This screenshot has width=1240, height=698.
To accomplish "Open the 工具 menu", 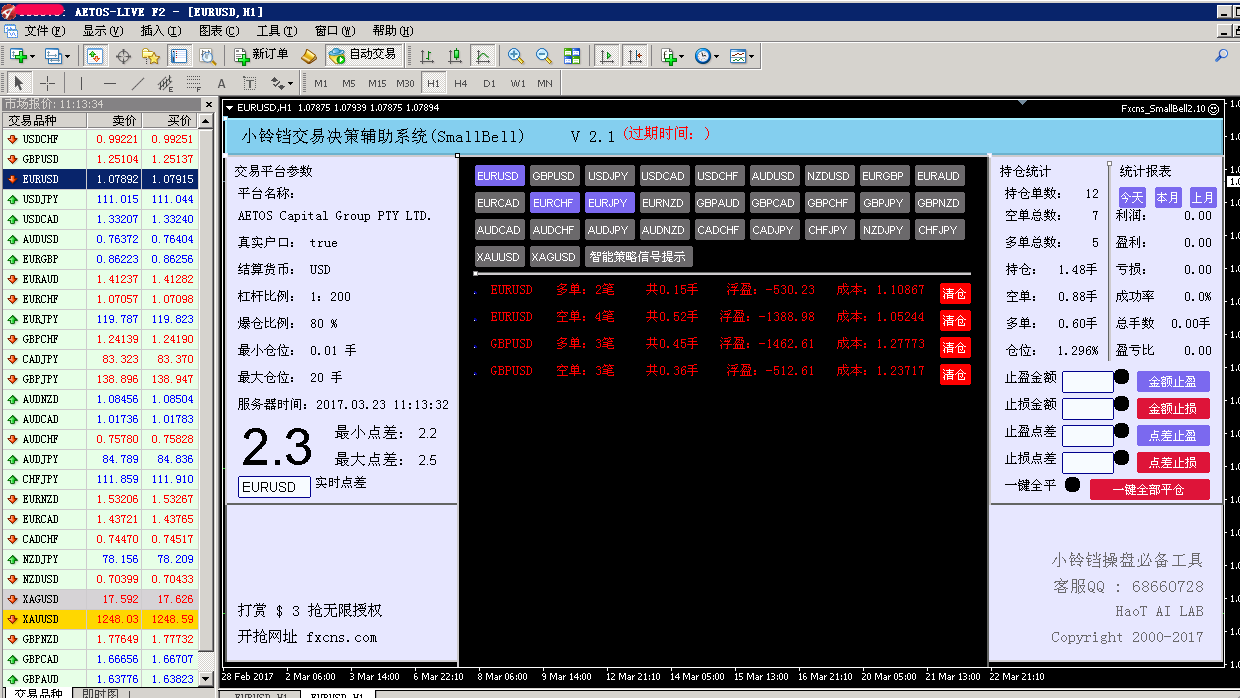I will tap(276, 31).
